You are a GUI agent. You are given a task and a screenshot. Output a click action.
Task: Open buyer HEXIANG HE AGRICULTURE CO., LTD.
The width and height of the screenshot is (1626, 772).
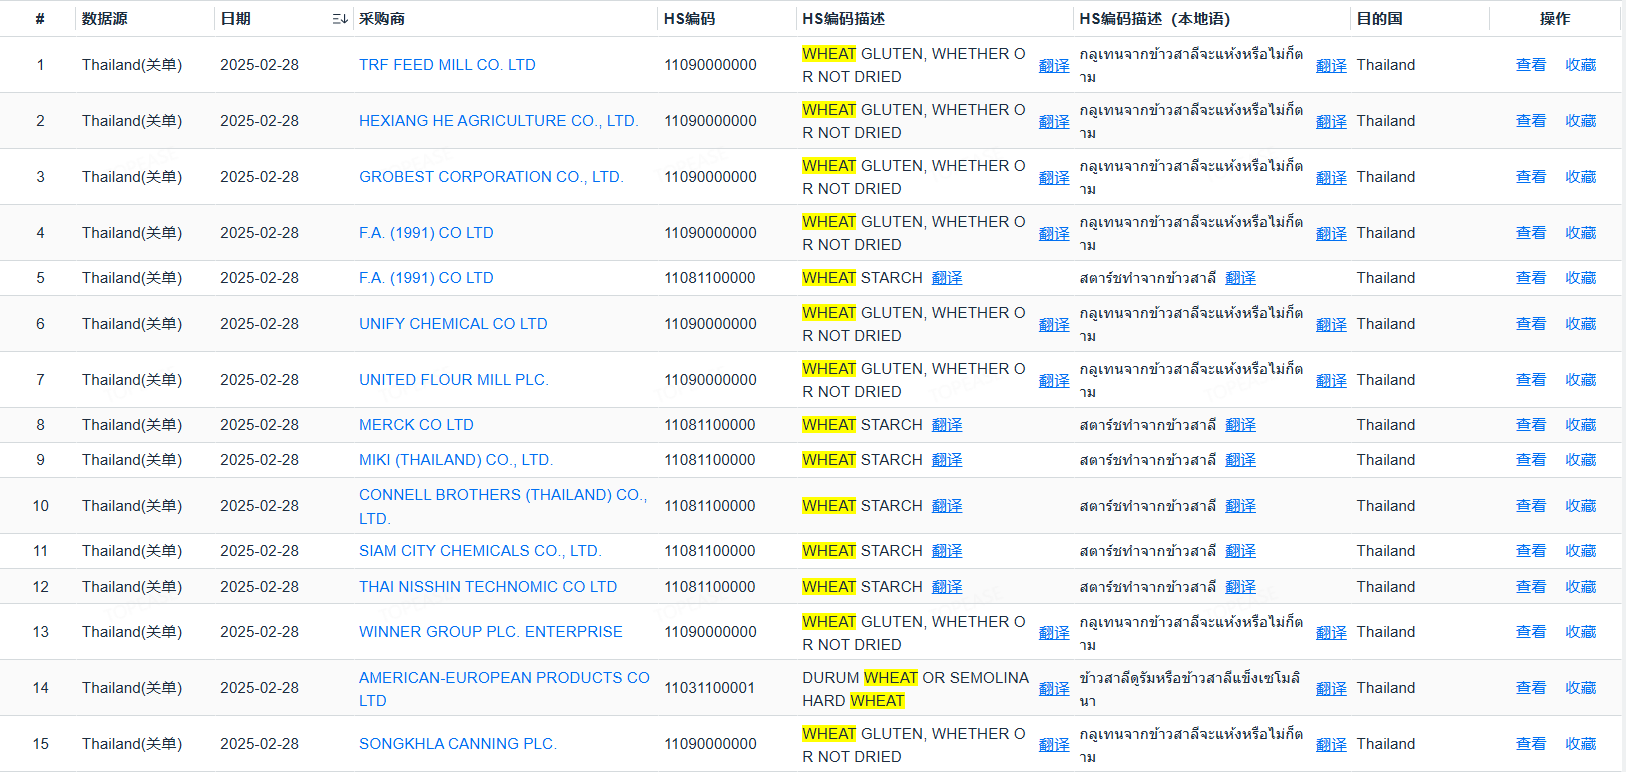click(498, 121)
